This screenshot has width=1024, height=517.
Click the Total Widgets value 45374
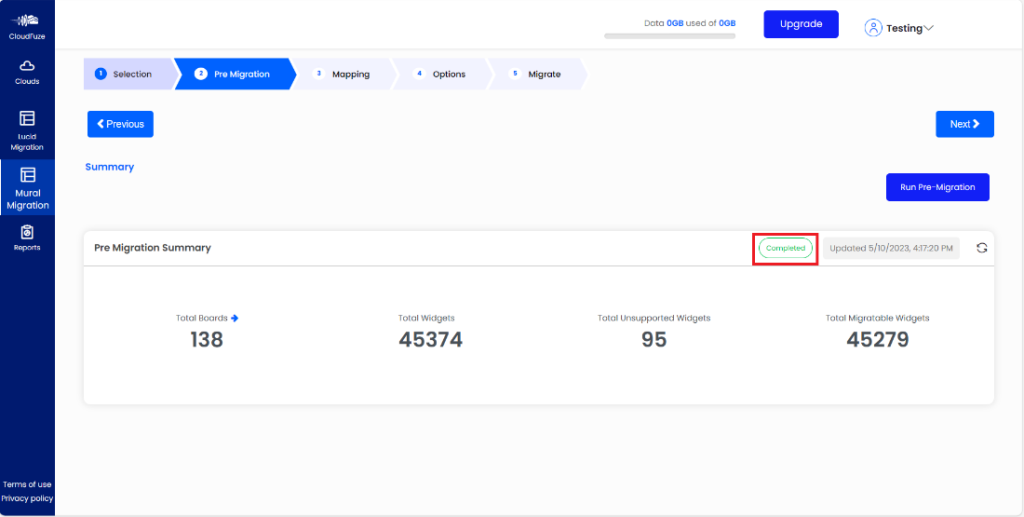(x=430, y=339)
